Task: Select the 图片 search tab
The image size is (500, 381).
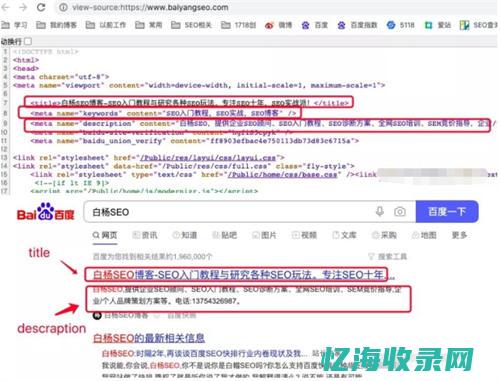Action: coord(264,235)
